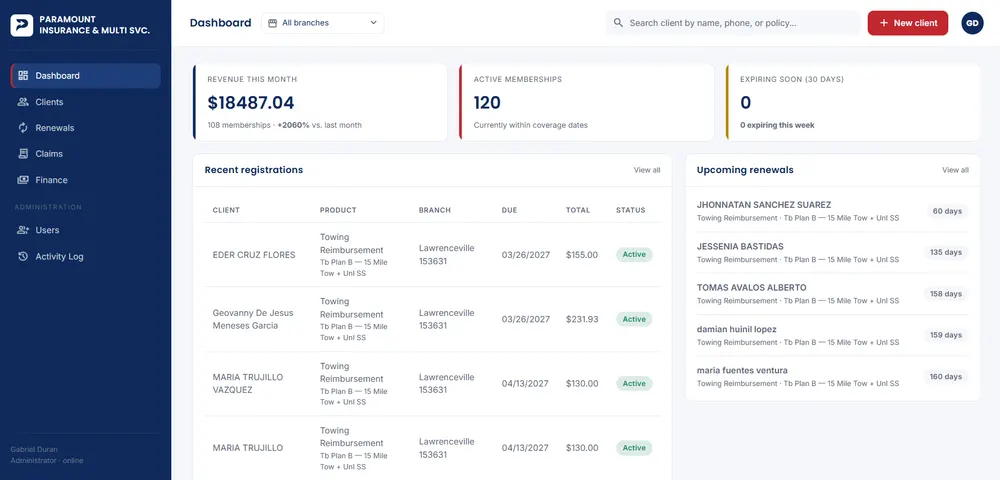This screenshot has width=1000, height=480.
Task: Open renewal JESSENIA BASTIDAS
Action: pos(833,253)
